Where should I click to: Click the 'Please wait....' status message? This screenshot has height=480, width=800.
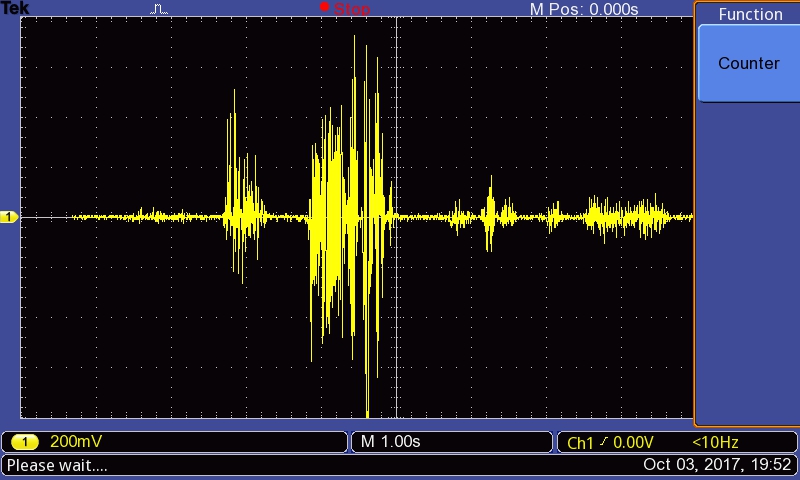coord(57,465)
